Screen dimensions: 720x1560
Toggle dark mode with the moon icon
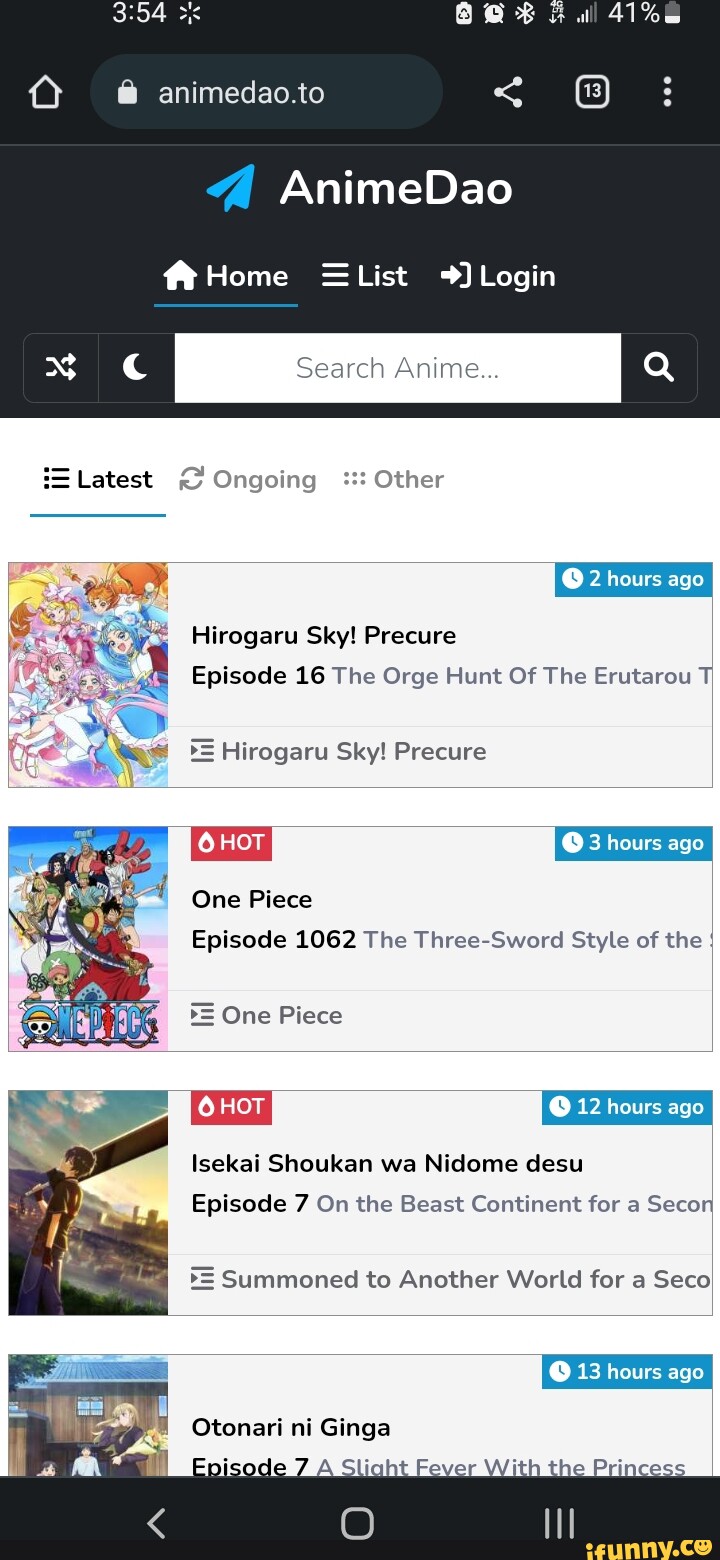pyautogui.click(x=136, y=368)
